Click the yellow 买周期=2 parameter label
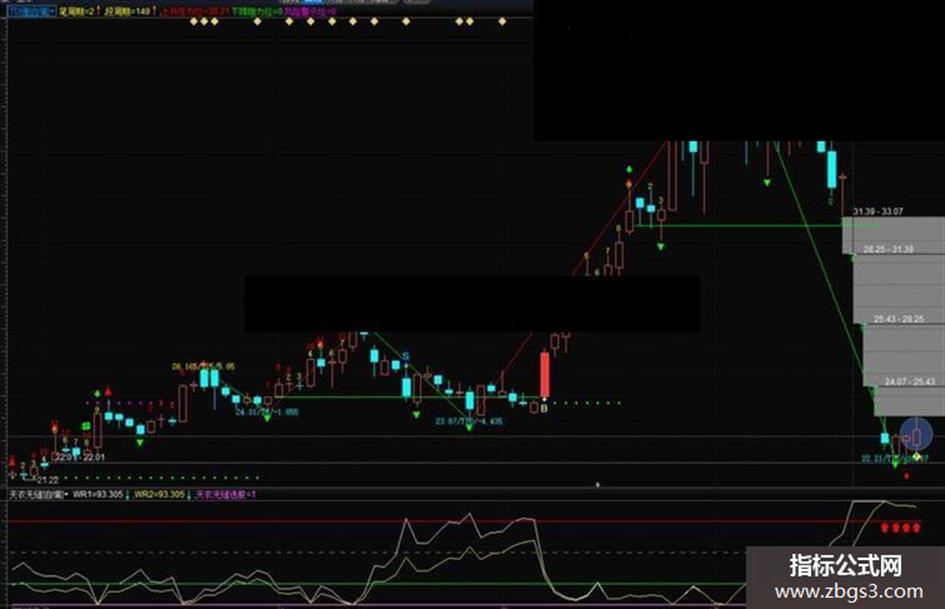Image resolution: width=945 pixels, height=609 pixels. [x=77, y=11]
